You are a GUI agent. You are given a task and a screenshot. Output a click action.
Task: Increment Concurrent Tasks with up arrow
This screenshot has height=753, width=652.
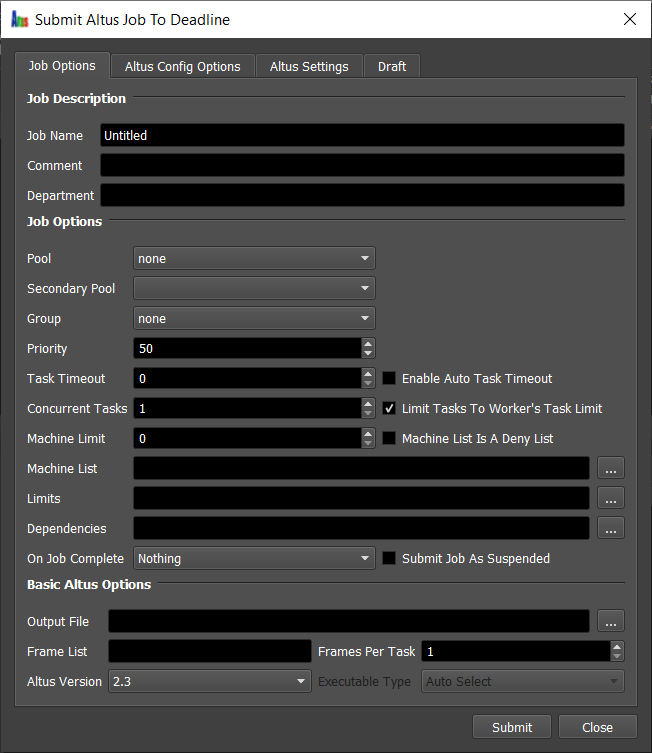(368, 403)
